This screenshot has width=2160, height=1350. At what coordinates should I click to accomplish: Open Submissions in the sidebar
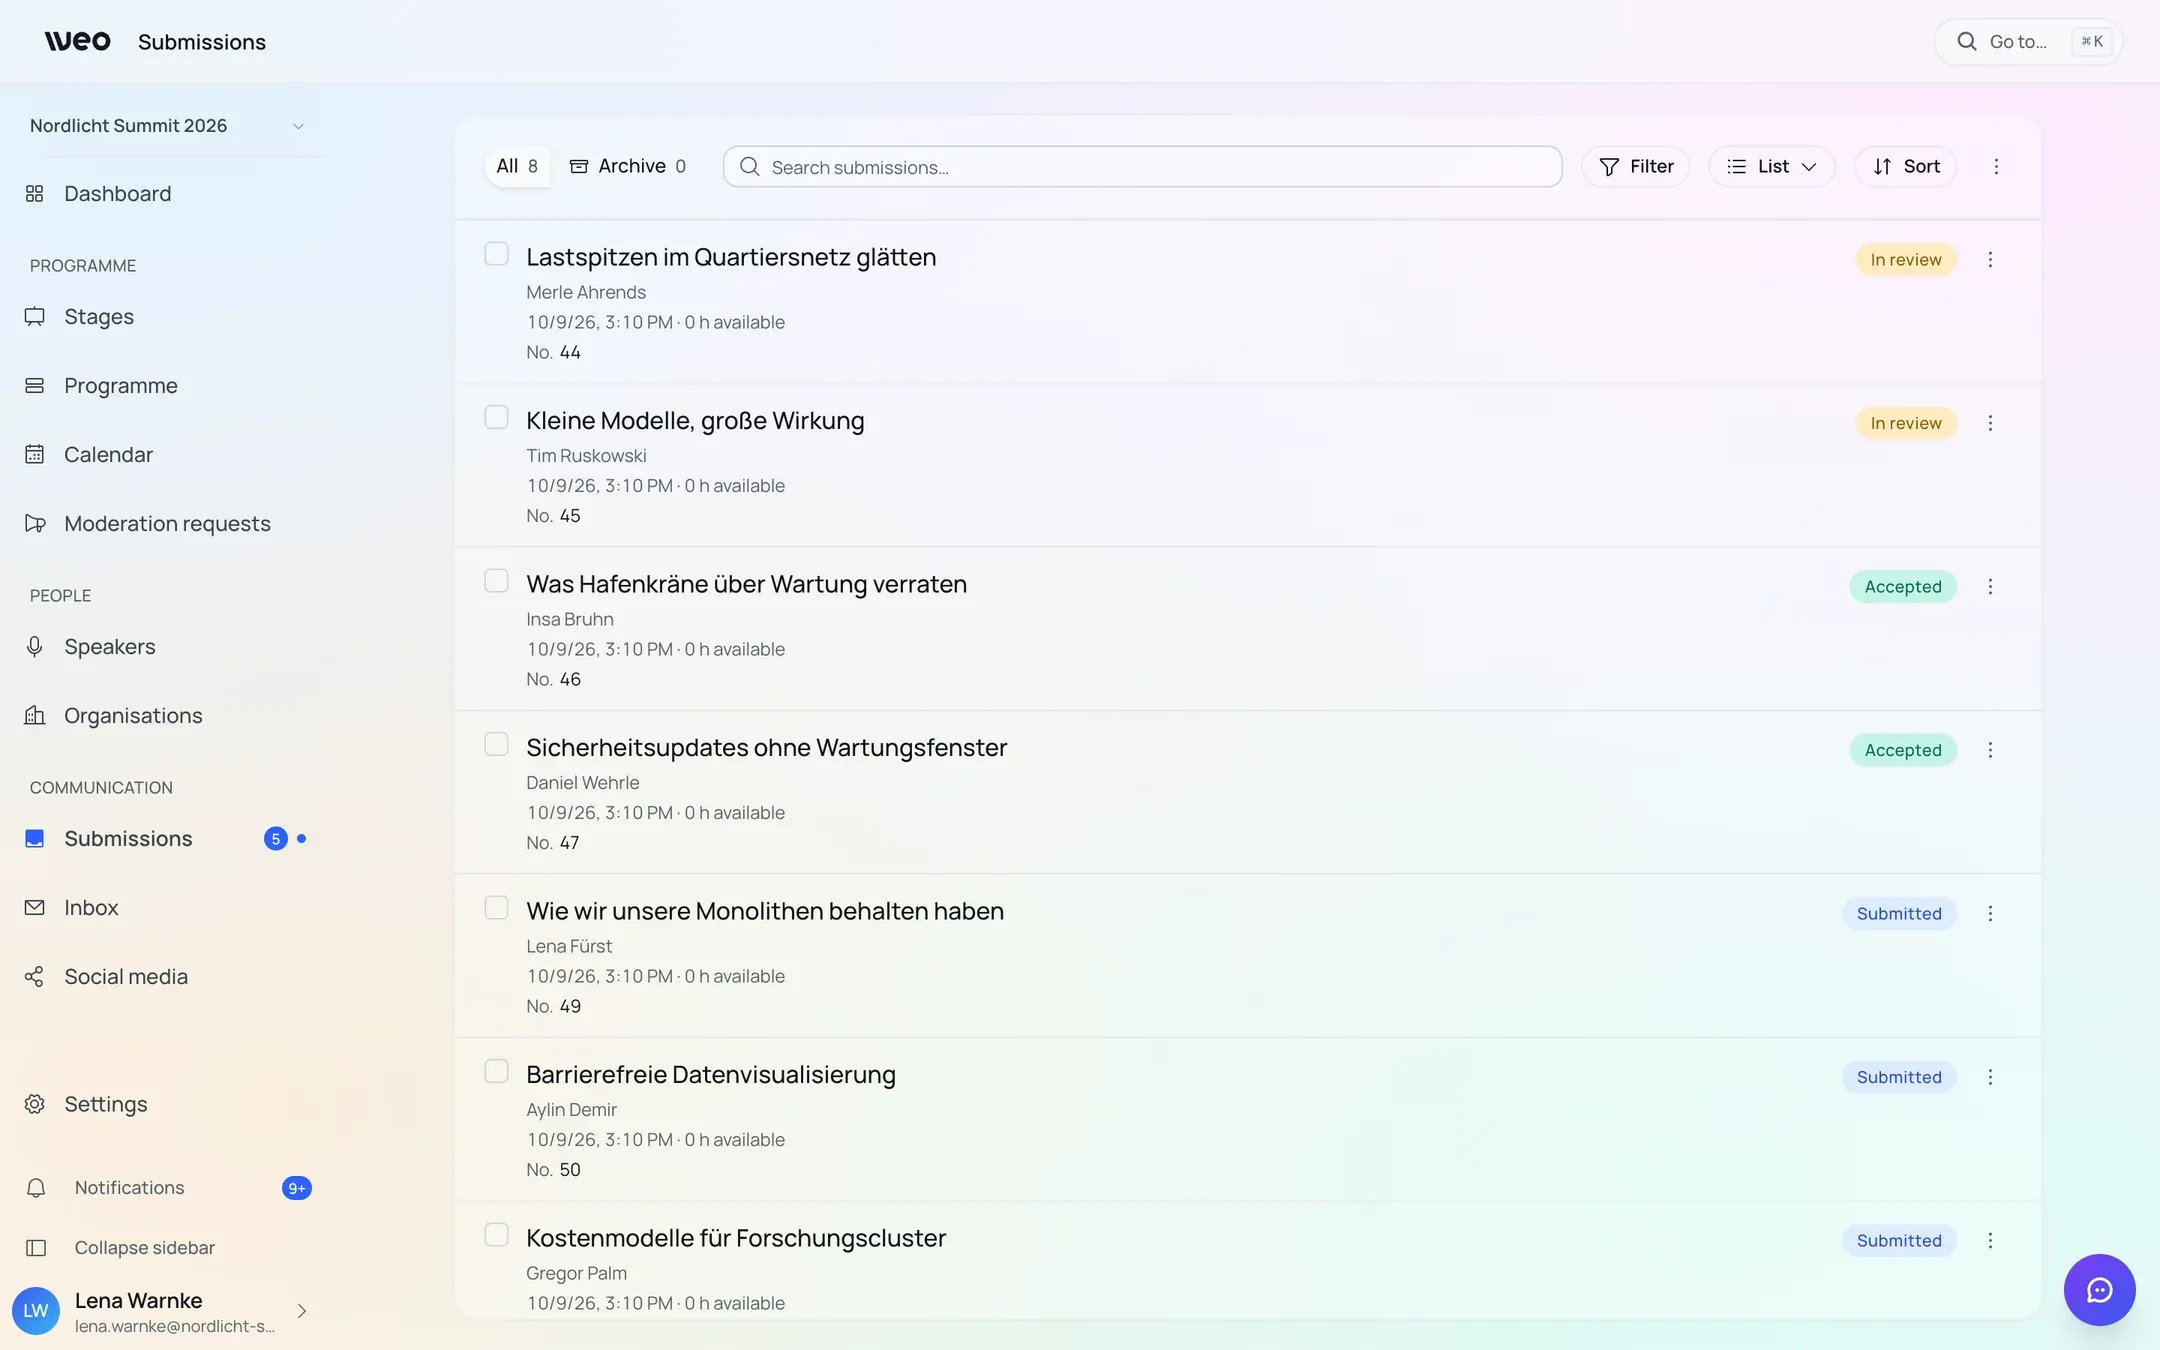coord(166,838)
